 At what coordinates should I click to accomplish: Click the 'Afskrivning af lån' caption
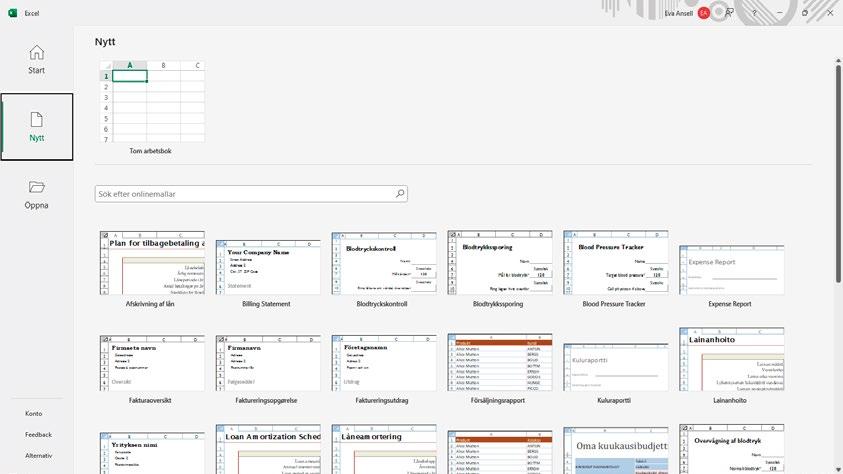pos(150,304)
